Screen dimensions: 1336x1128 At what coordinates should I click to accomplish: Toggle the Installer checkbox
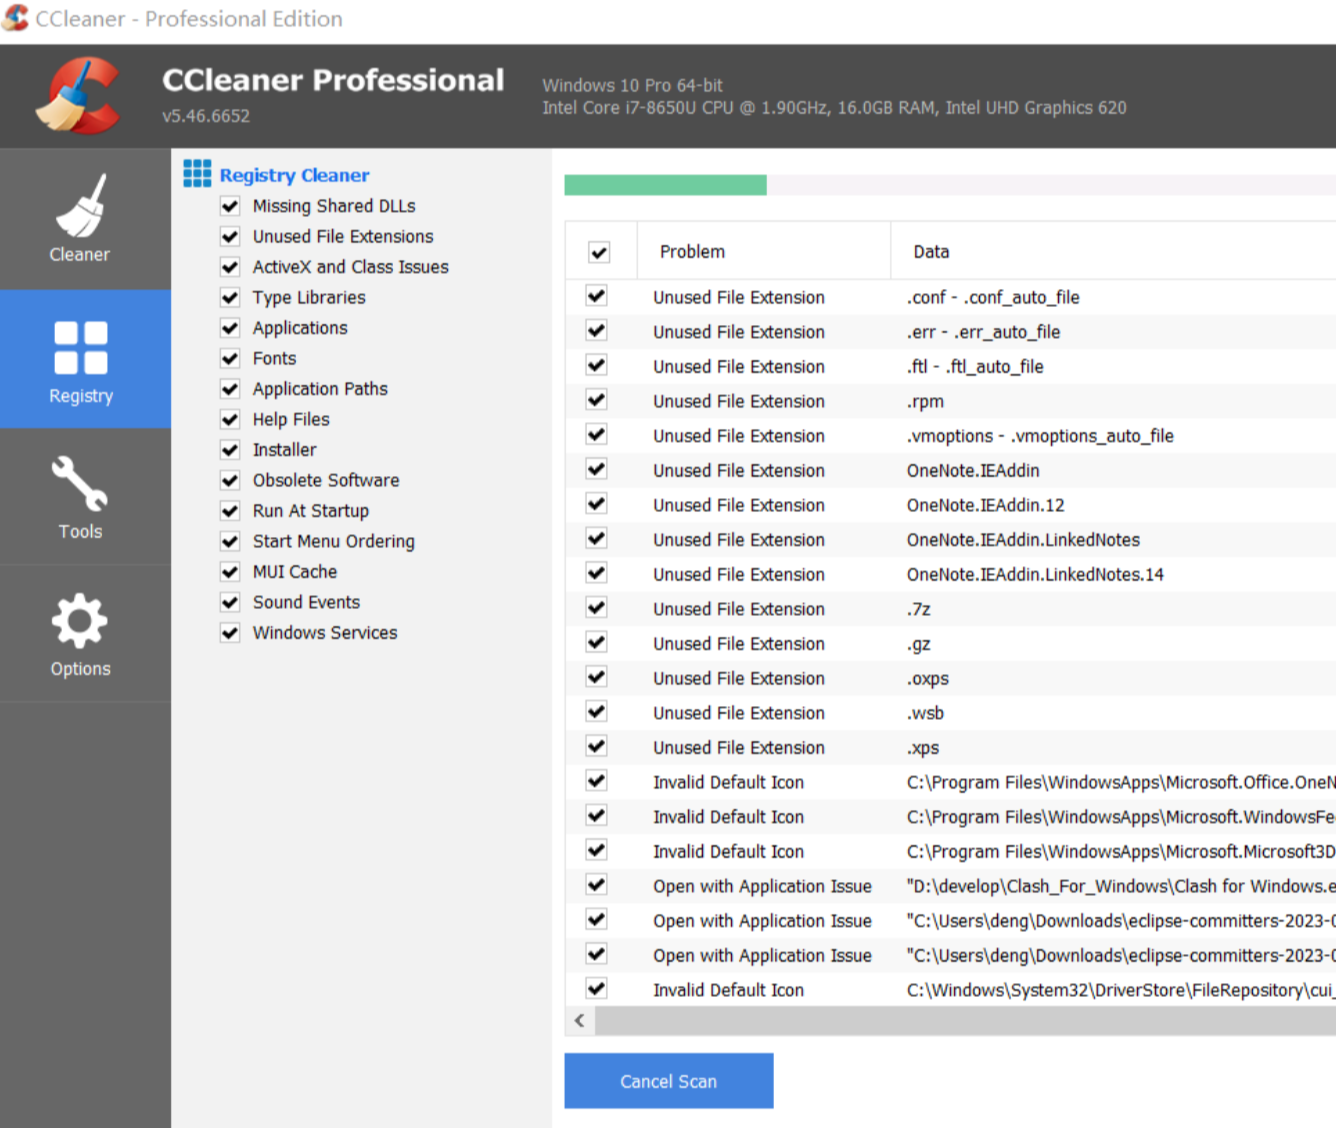click(230, 450)
